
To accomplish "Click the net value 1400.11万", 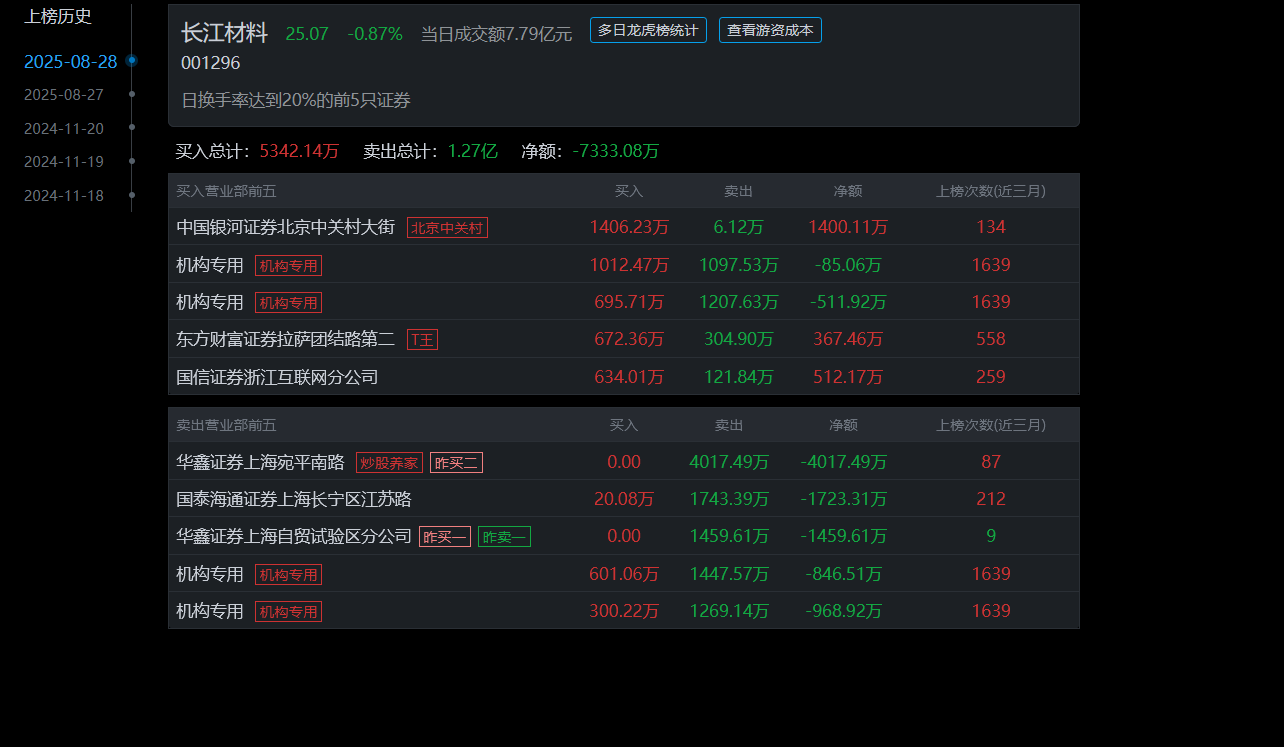I will pos(848,227).
